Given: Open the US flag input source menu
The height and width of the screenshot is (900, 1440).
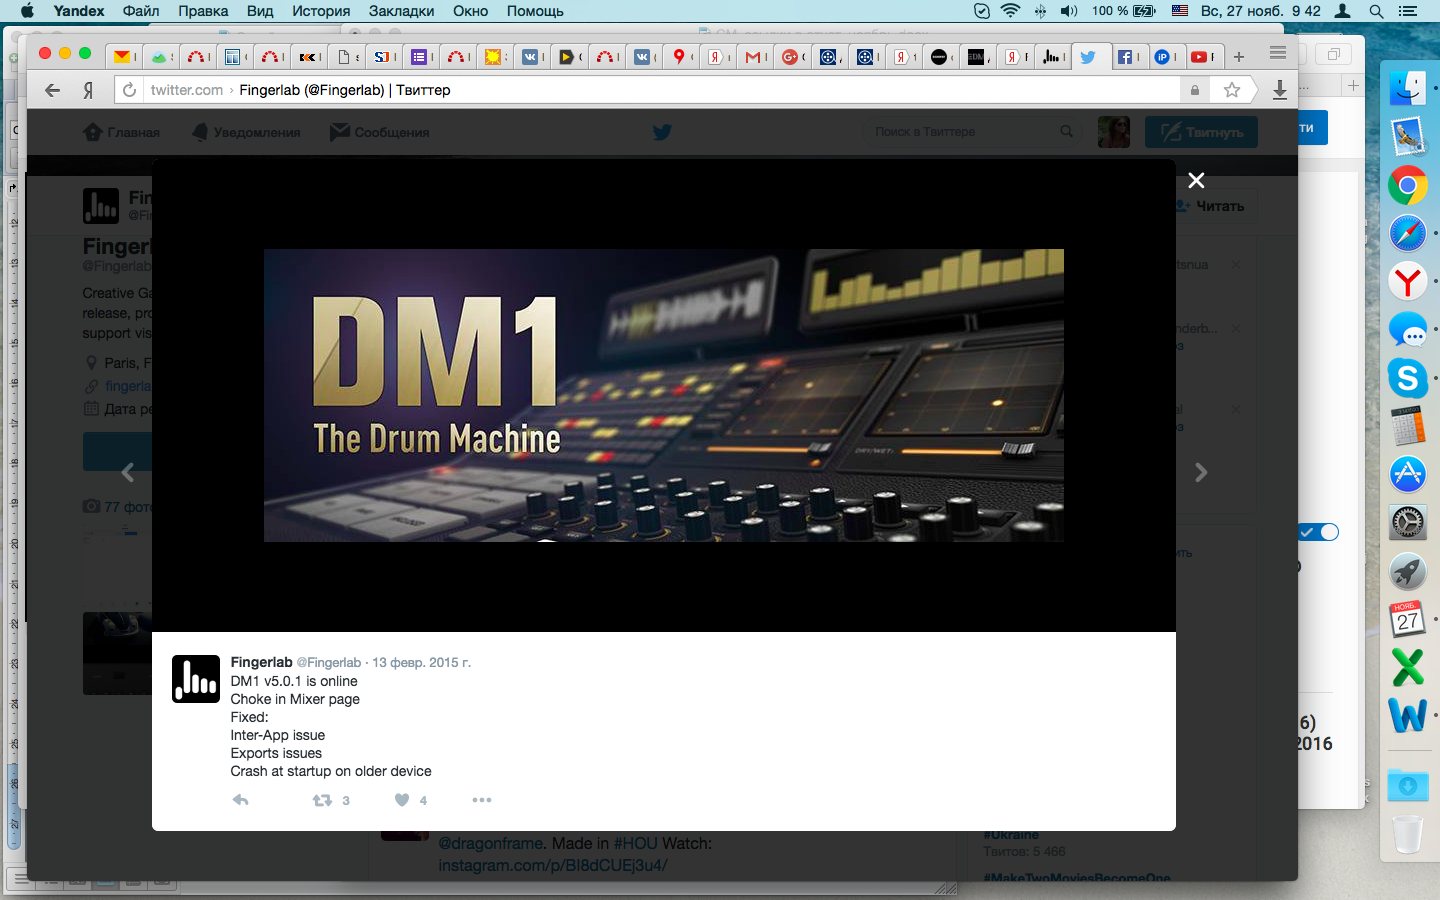Looking at the screenshot, I should [x=1180, y=11].
